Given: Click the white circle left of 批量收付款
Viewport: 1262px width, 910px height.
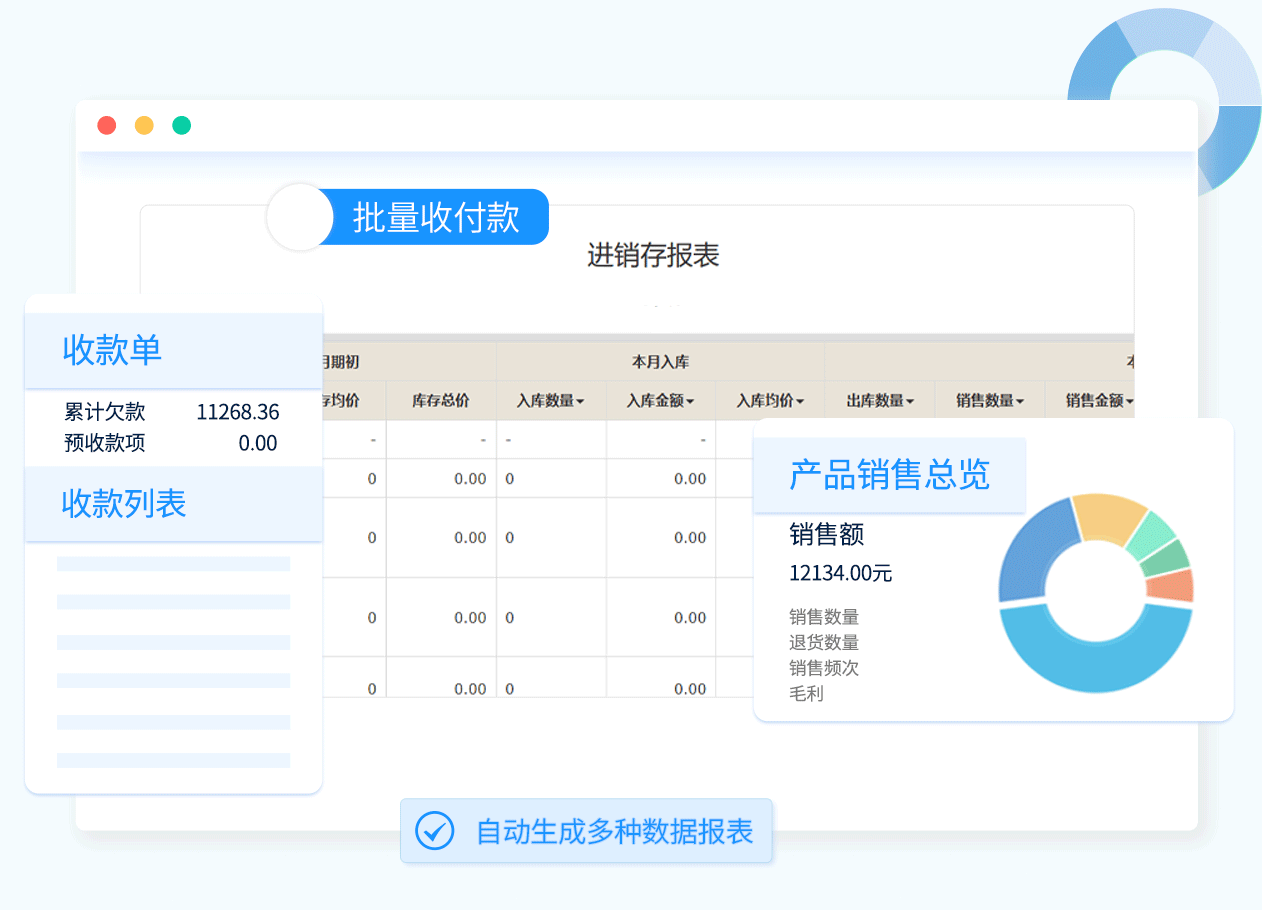Looking at the screenshot, I should tap(299, 217).
